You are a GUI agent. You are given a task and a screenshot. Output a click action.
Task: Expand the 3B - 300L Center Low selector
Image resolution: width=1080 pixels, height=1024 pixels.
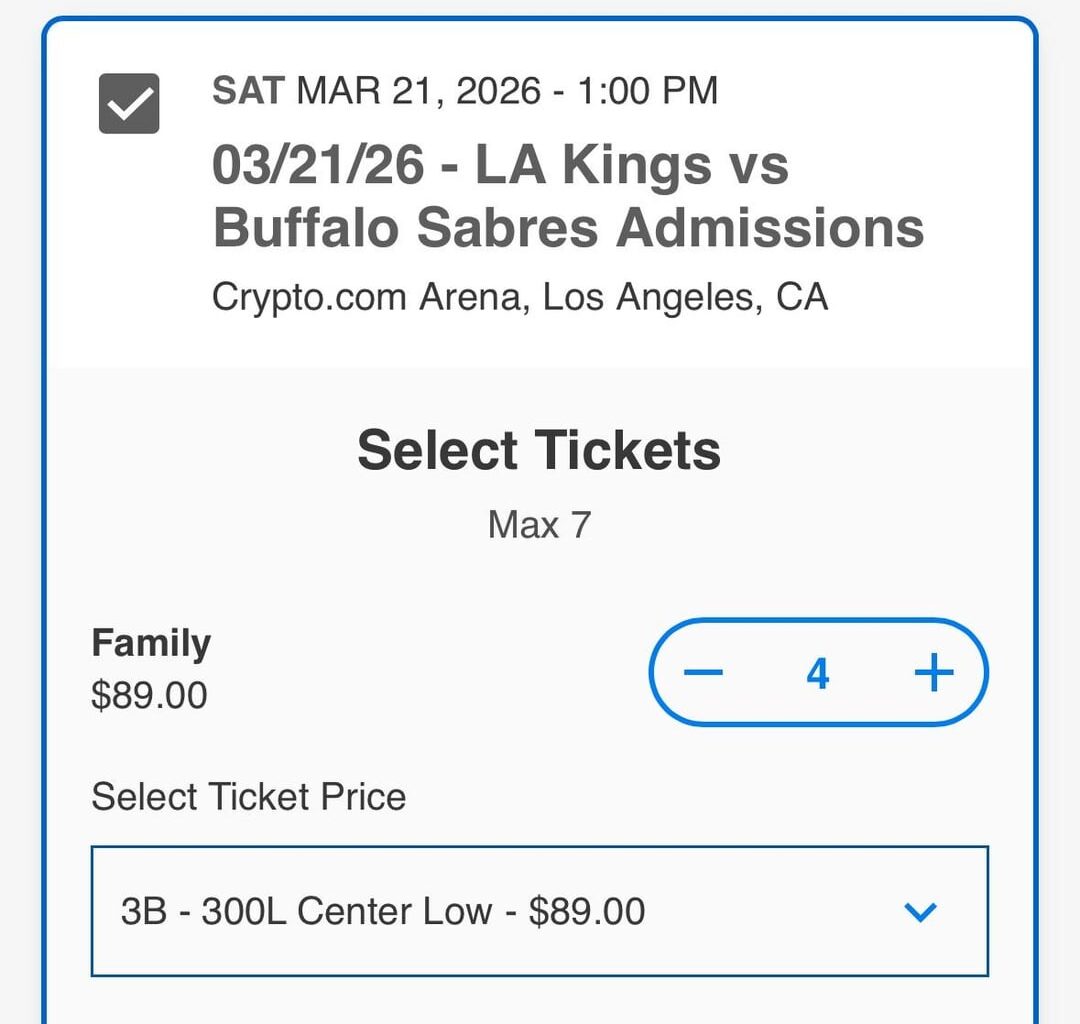pyautogui.click(x=540, y=911)
